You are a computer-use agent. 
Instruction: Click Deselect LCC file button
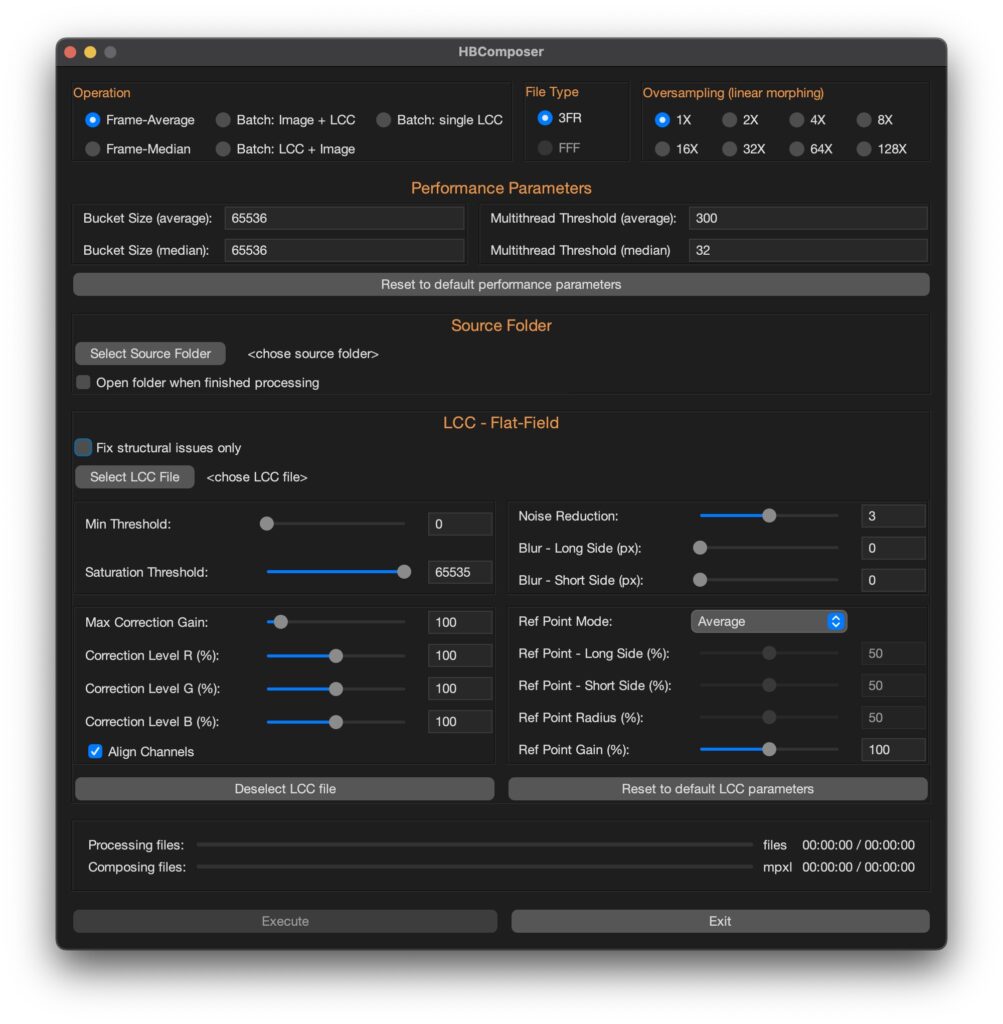[285, 789]
